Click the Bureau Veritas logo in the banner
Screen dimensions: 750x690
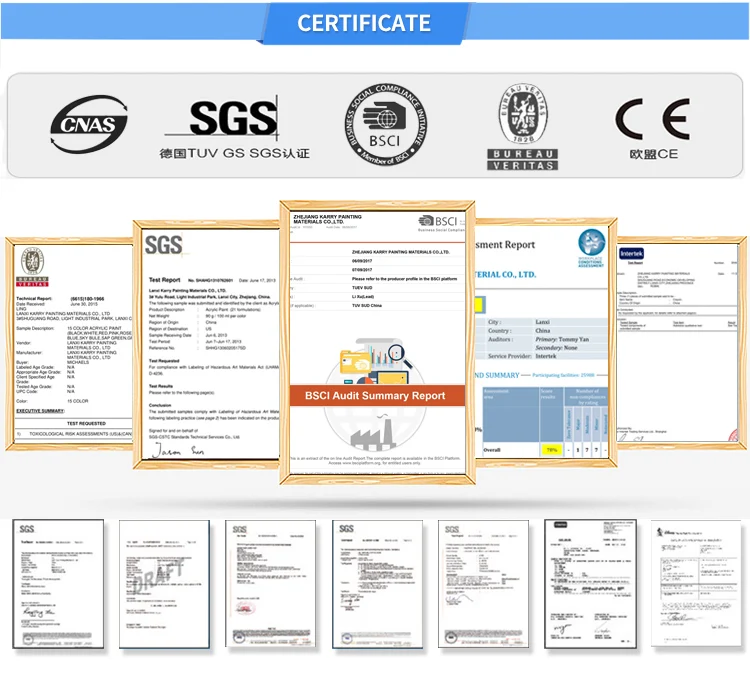[523, 126]
